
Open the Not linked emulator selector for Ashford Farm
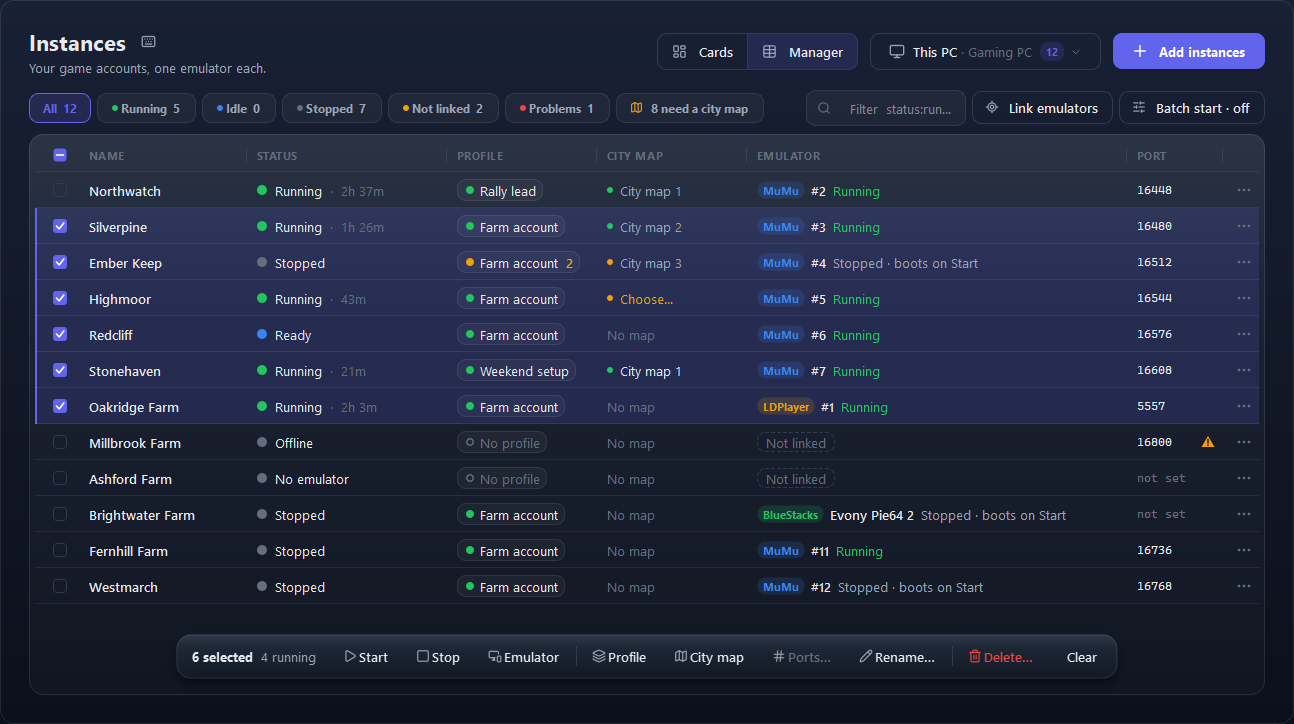click(x=795, y=479)
